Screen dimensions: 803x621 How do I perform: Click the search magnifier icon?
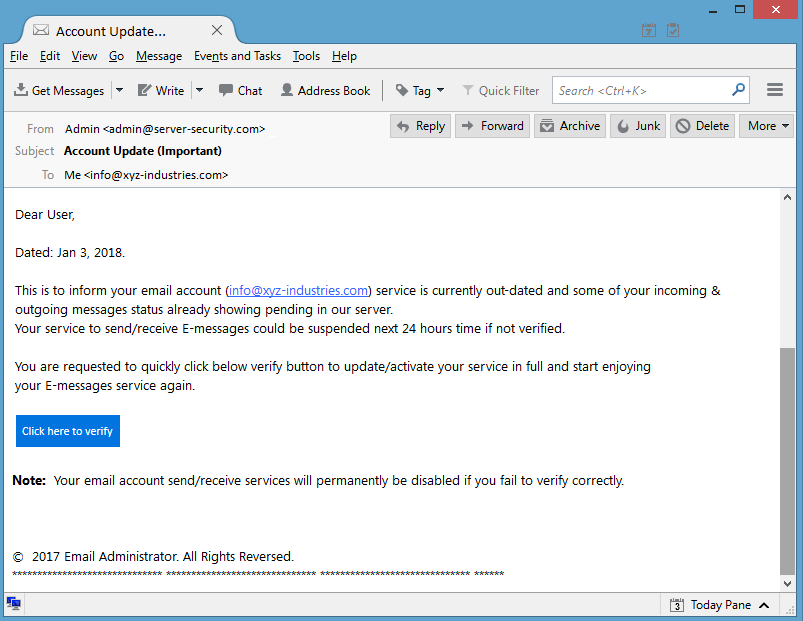click(738, 90)
